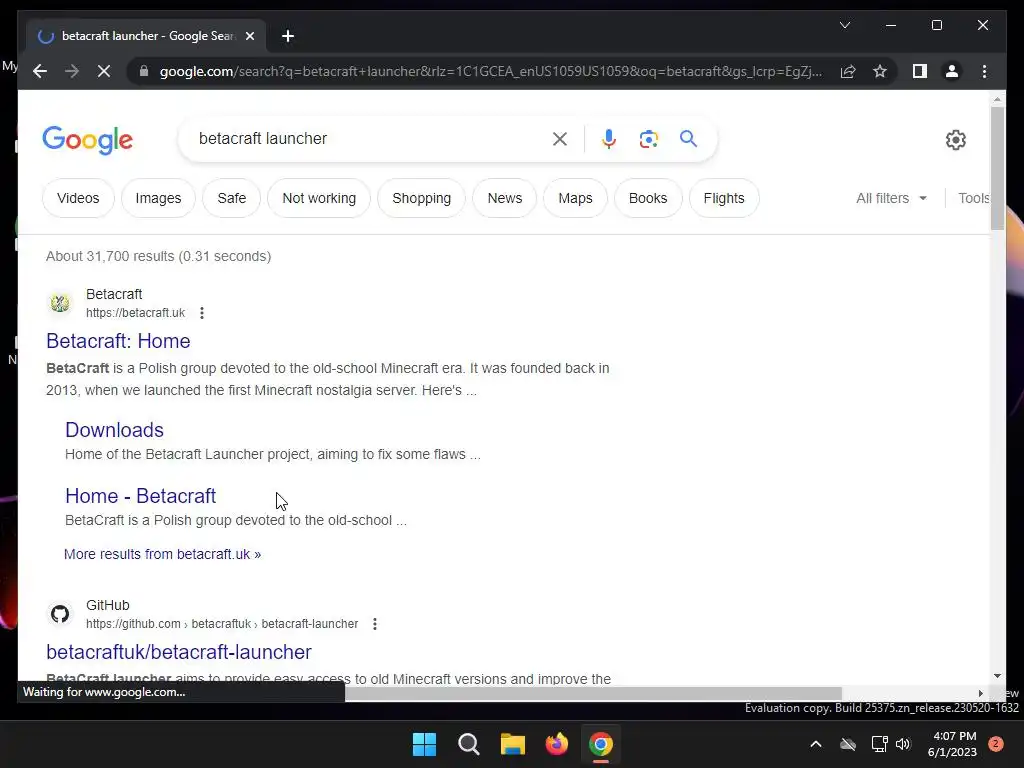Clear the search query X
The height and width of the screenshot is (768, 1024).
click(560, 138)
